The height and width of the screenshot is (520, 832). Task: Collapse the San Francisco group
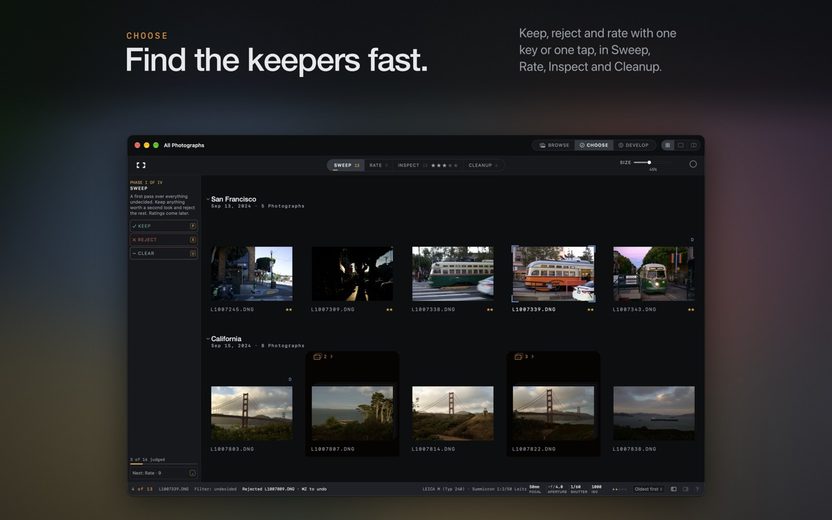coord(208,199)
